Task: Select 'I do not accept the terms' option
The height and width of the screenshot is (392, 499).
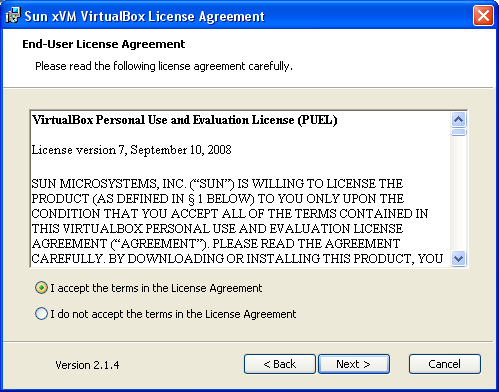Action: point(41,314)
